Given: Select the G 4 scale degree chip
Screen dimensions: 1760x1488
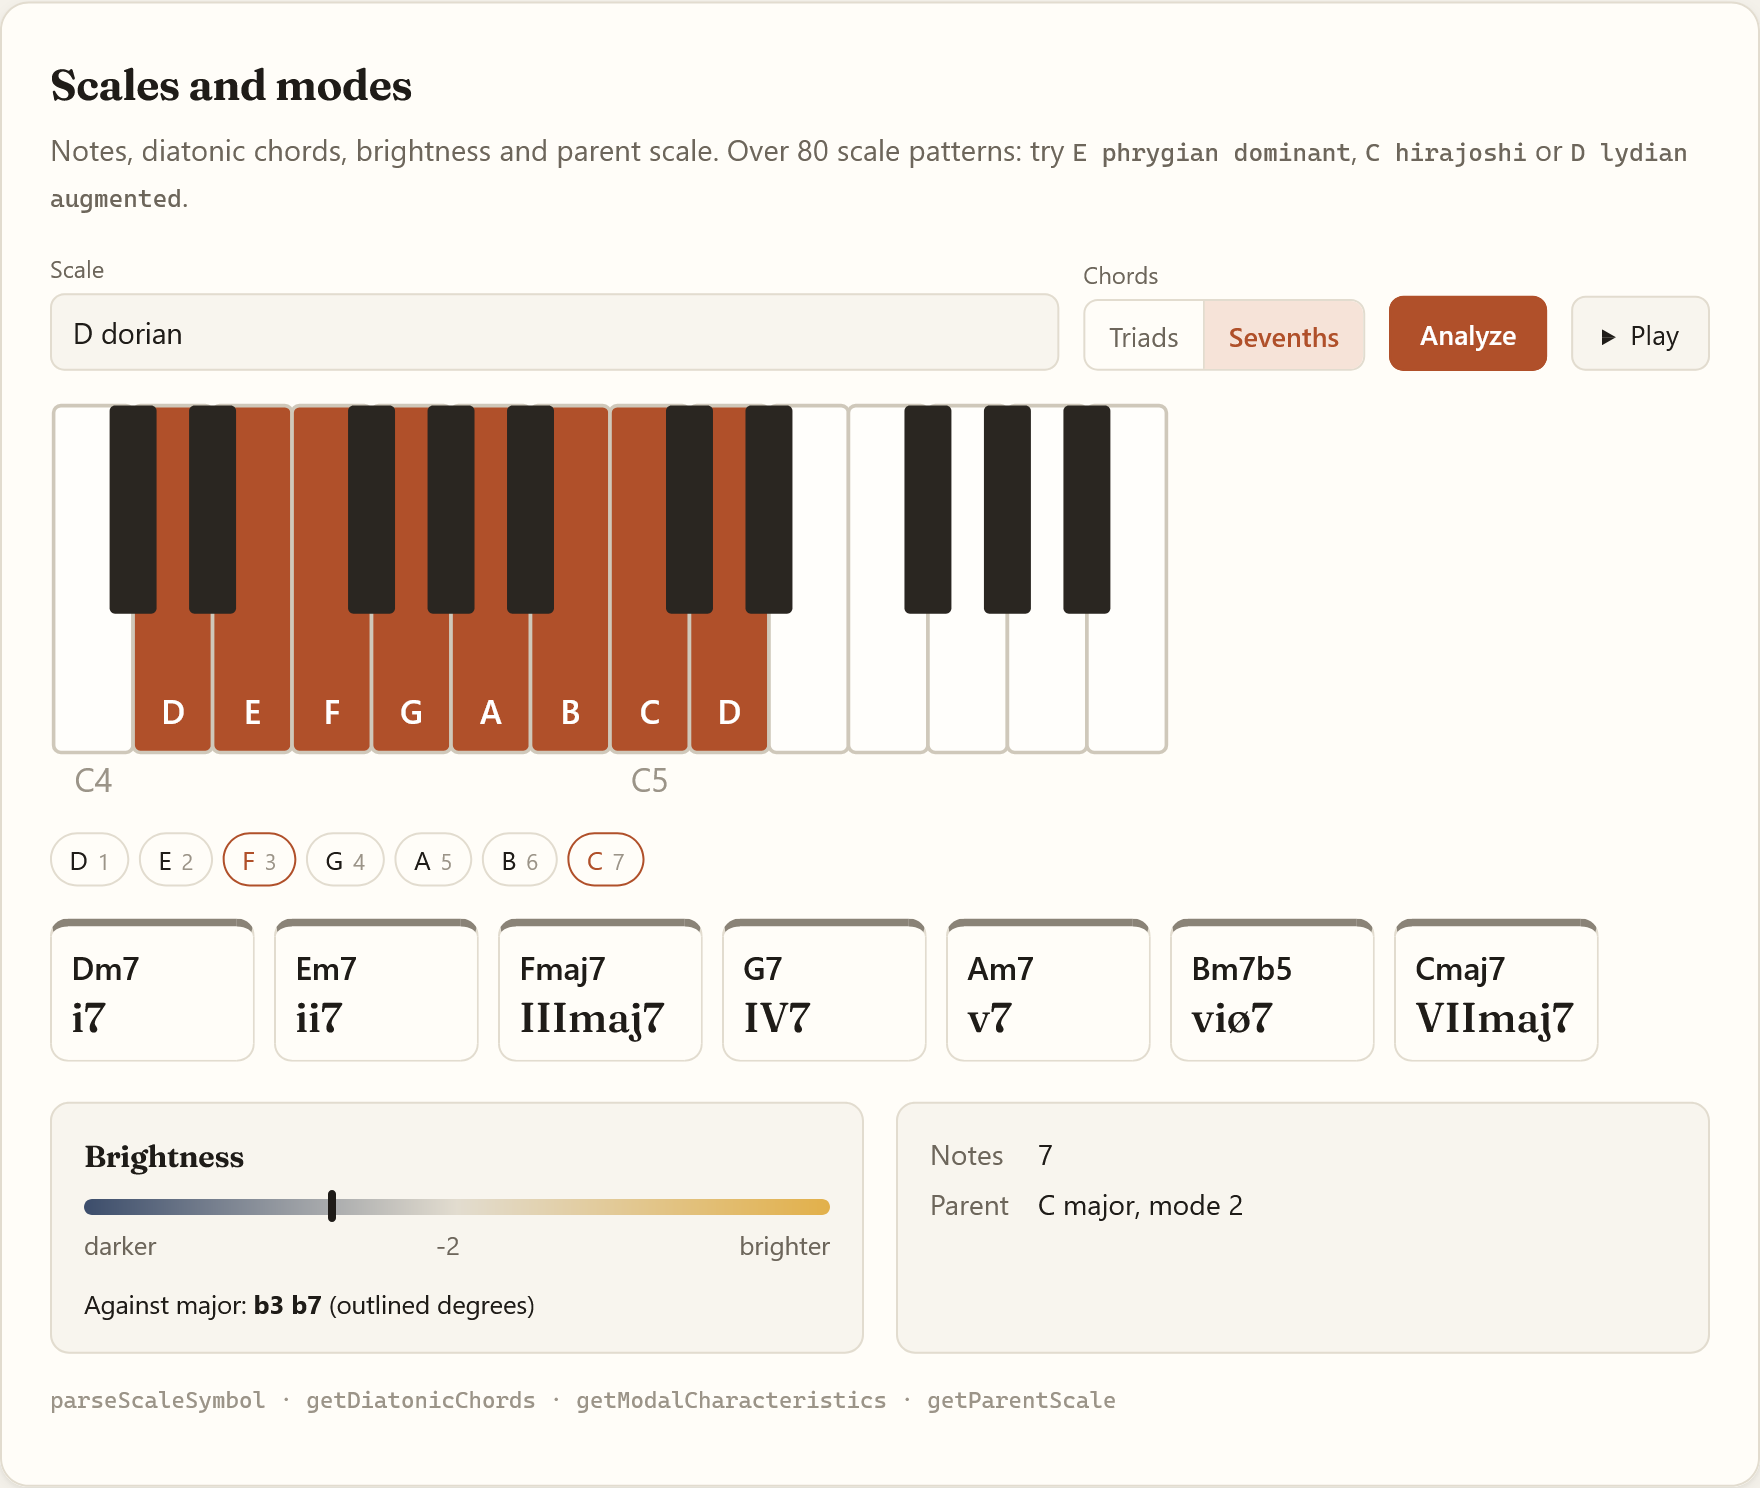Looking at the screenshot, I should click(345, 860).
